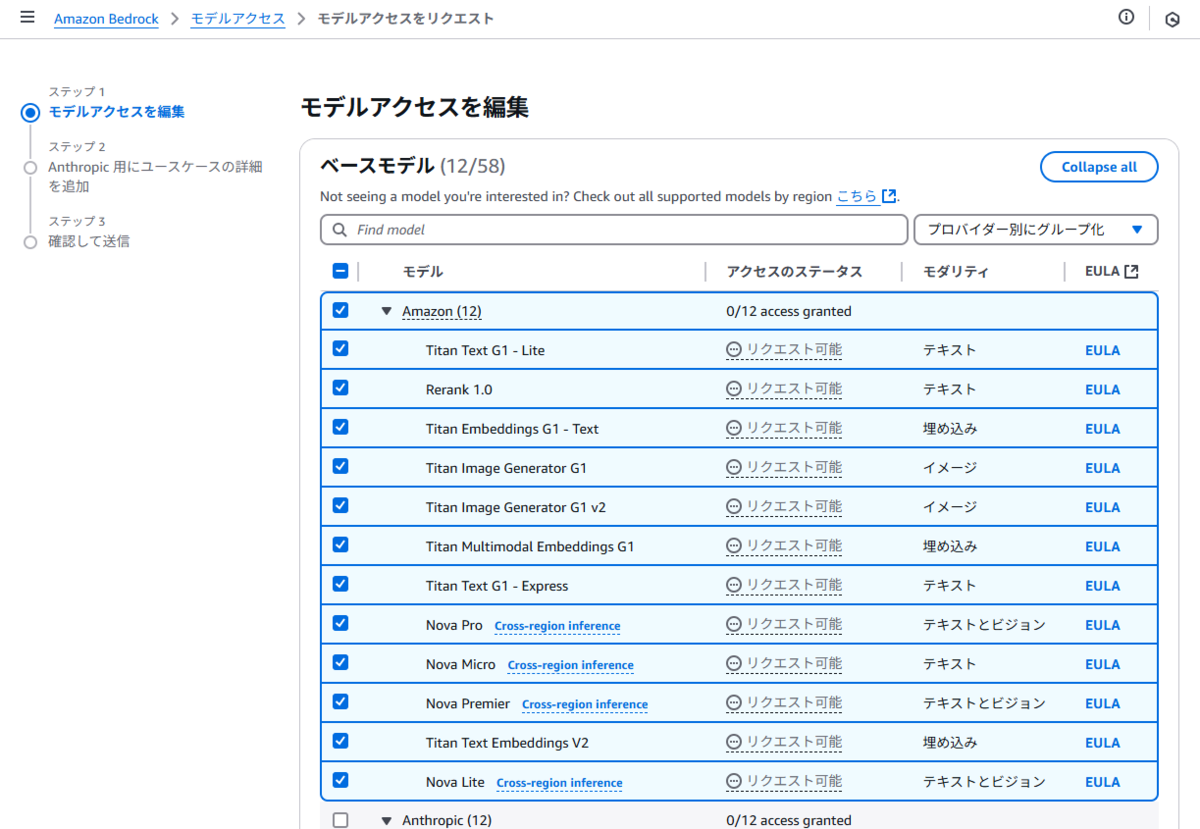1200x829 pixels.
Task: Open Cross-region inference link for Nova Micro
Action: click(570, 665)
